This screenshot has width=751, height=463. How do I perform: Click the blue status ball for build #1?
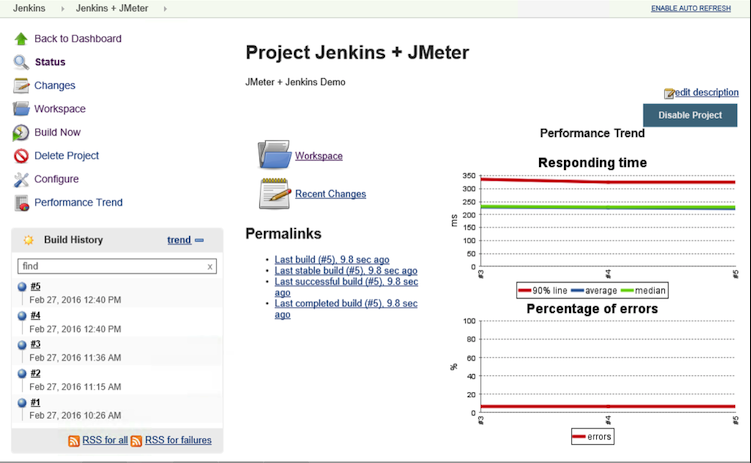click(22, 403)
